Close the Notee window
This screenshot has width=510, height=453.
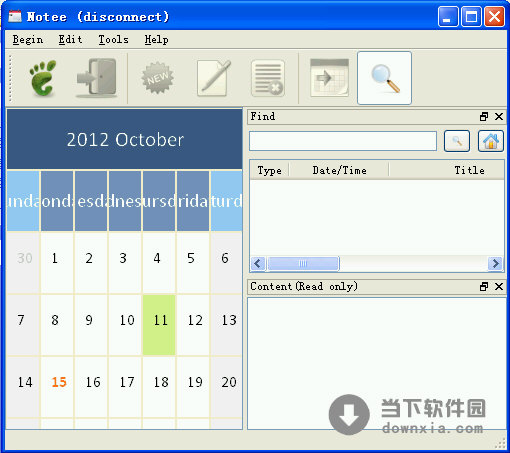[494, 16]
